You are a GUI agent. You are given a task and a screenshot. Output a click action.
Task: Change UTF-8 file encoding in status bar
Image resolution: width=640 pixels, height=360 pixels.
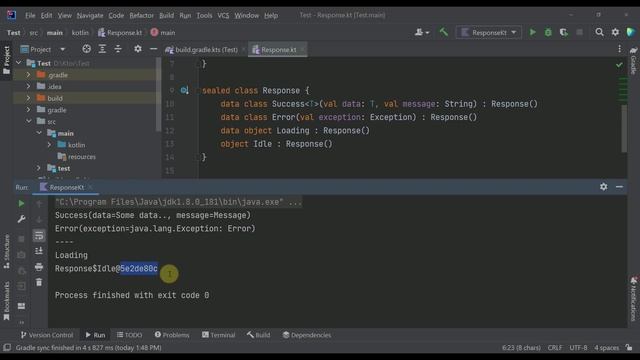tap(578, 348)
